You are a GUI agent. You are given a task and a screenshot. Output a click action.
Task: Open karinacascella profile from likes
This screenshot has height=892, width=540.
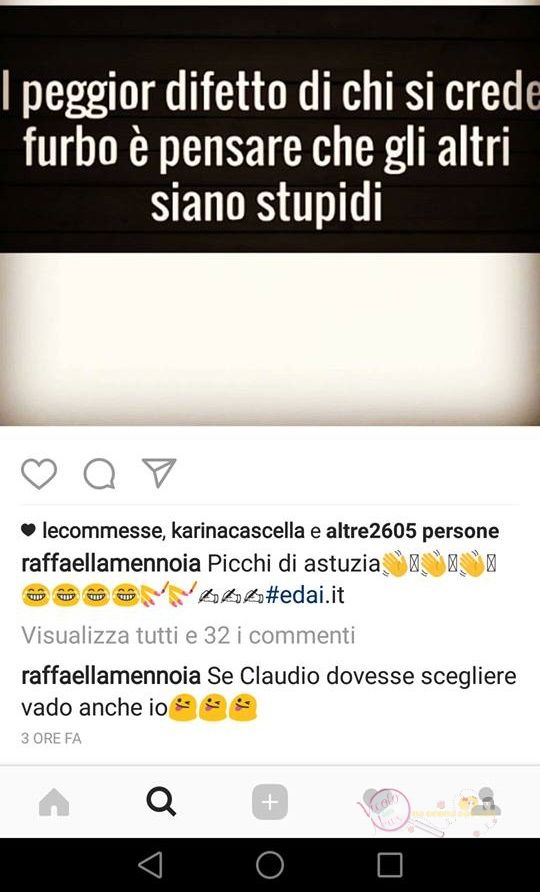point(238,531)
